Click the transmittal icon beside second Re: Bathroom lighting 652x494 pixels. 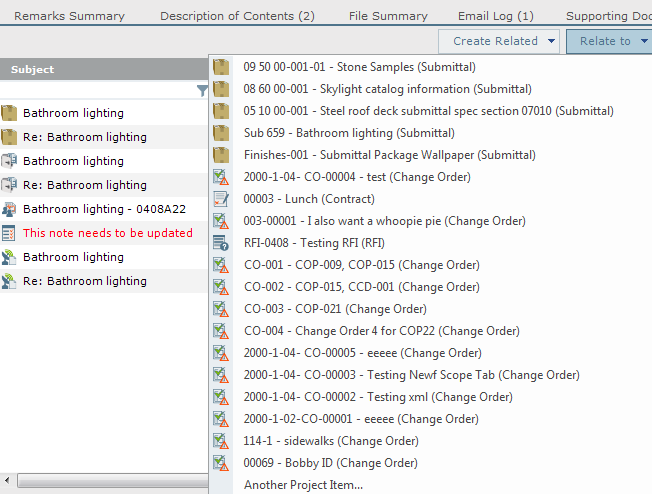9,185
